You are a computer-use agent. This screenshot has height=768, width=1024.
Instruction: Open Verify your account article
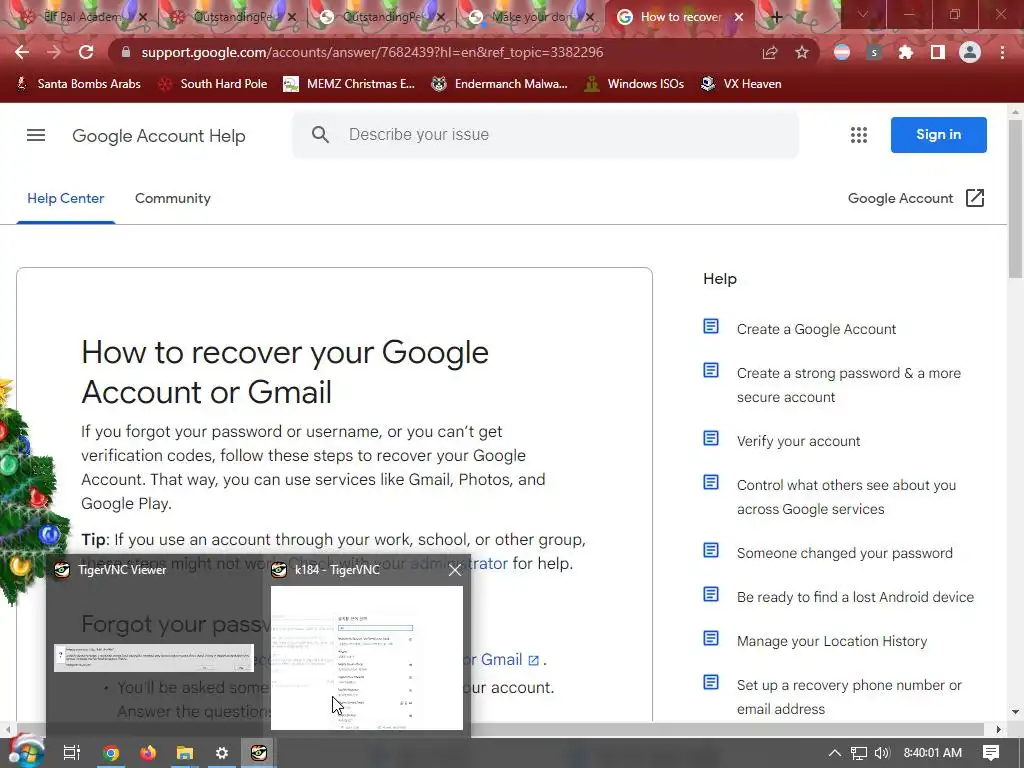tap(798, 441)
